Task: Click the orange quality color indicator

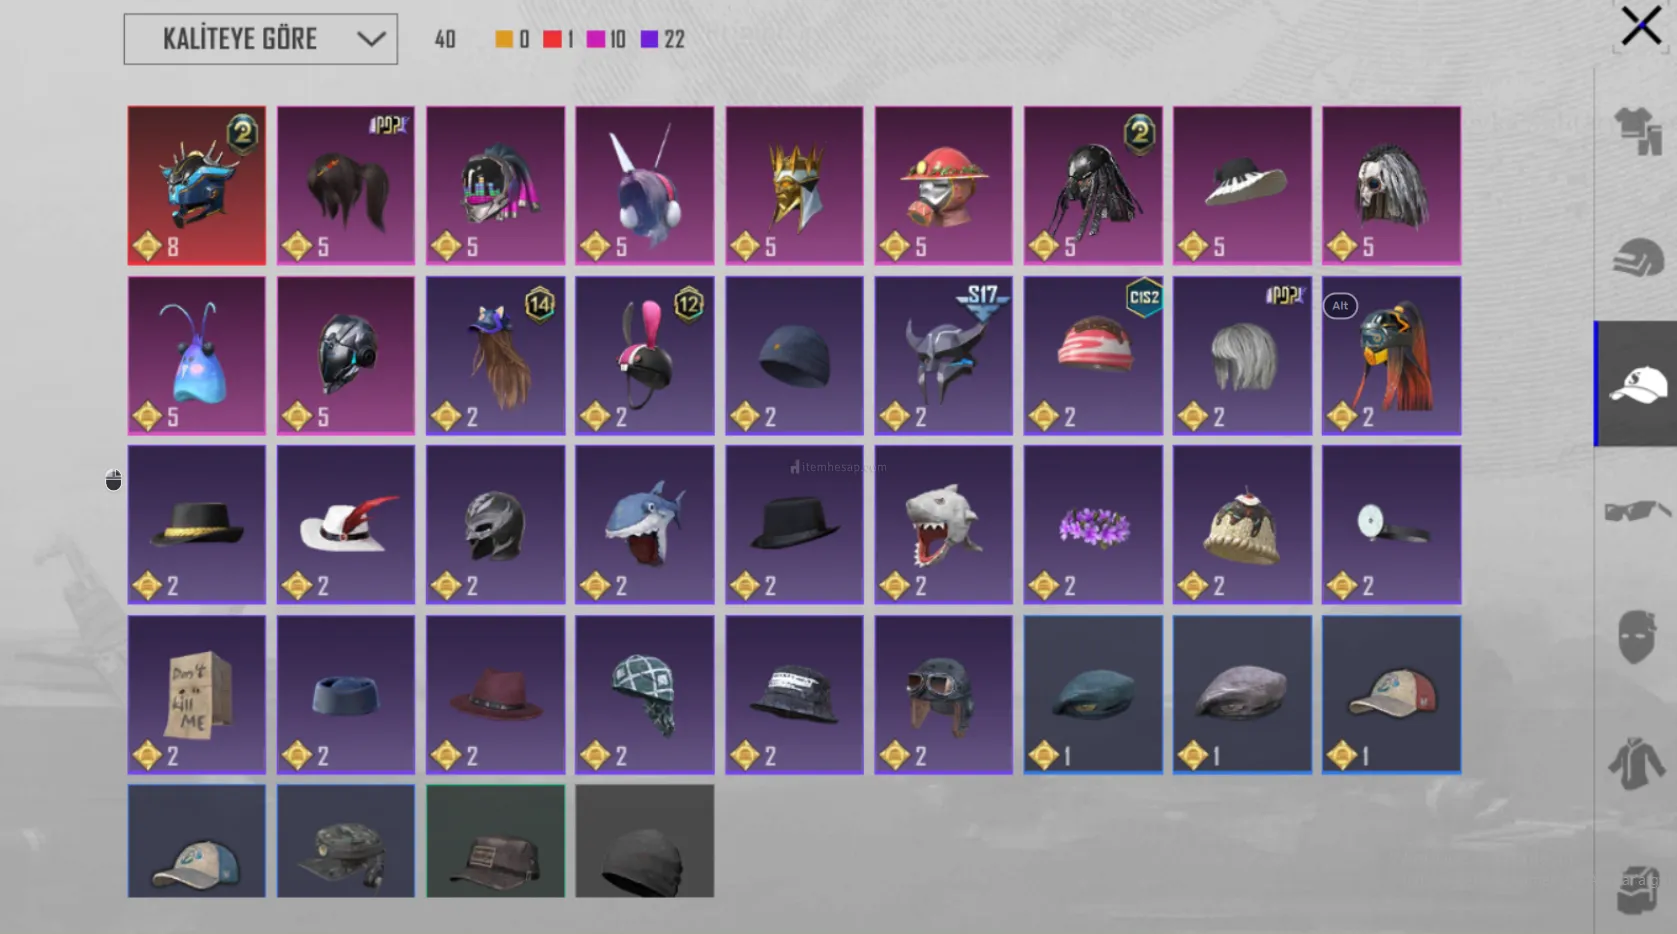Action: coord(504,39)
